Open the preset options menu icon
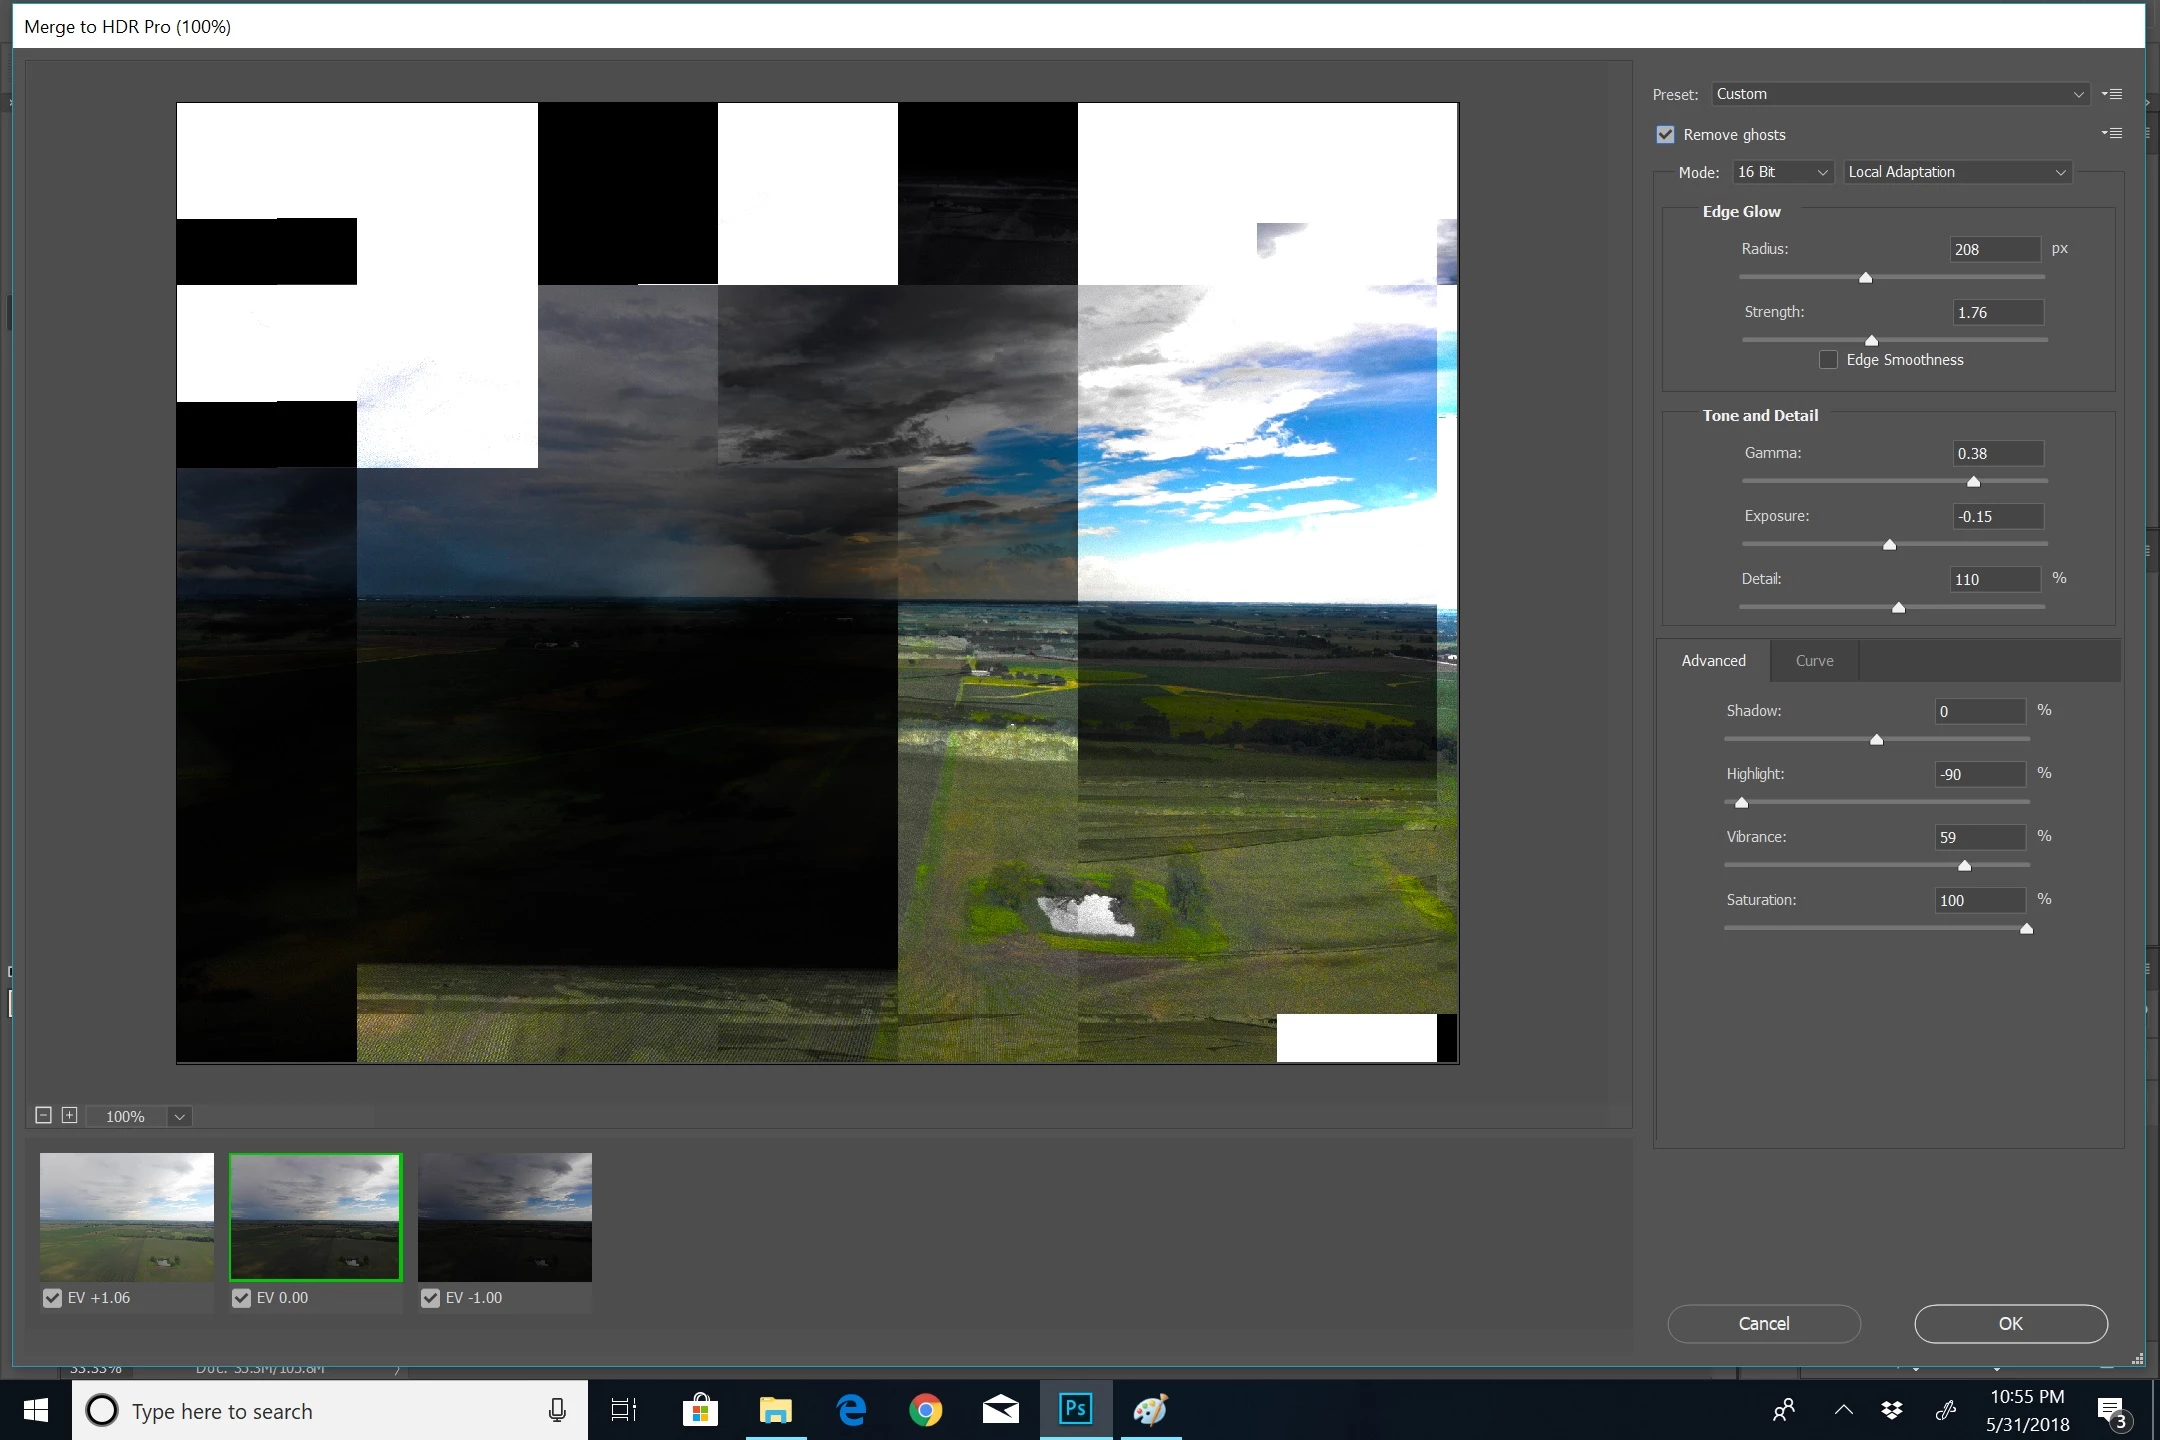Image resolution: width=2160 pixels, height=1440 pixels. (2112, 94)
